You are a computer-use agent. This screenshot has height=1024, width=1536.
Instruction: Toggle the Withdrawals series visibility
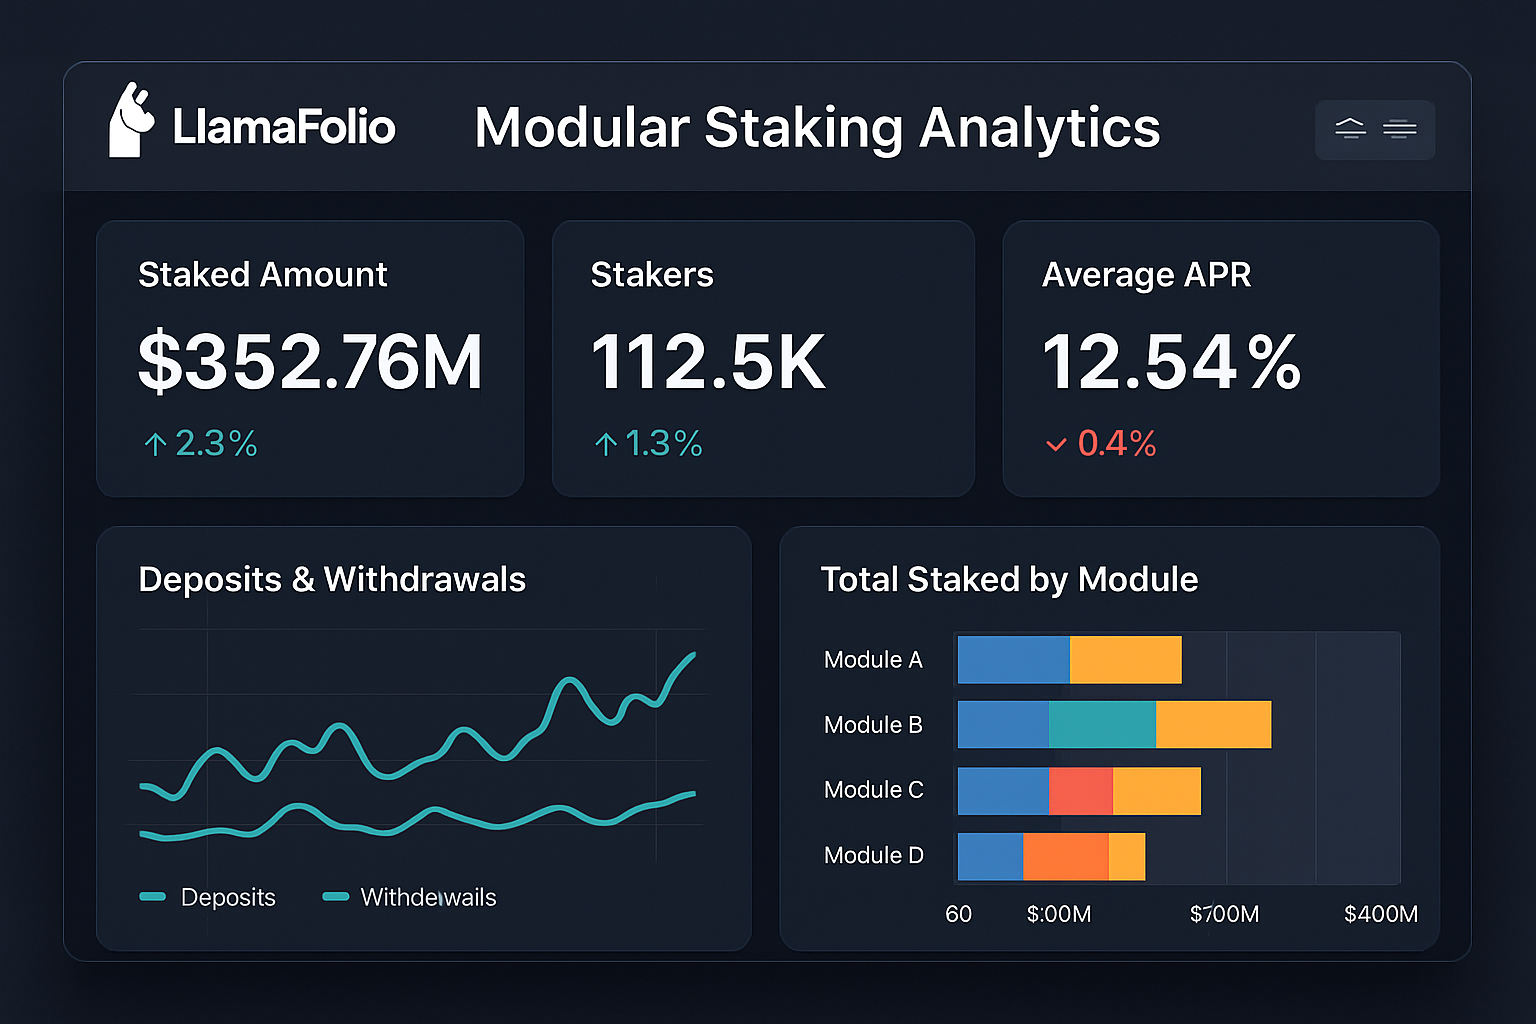[430, 897]
